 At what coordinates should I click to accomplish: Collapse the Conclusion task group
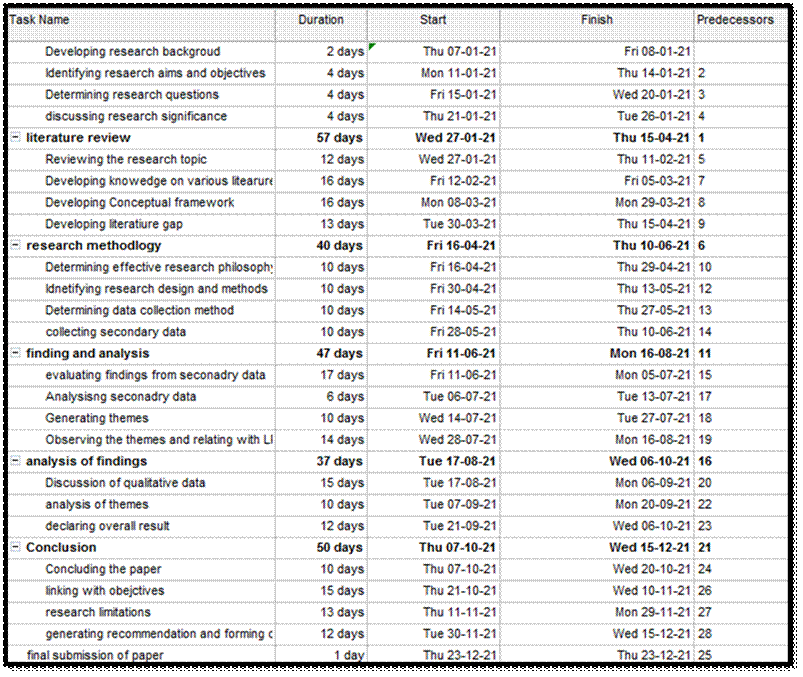(15, 548)
